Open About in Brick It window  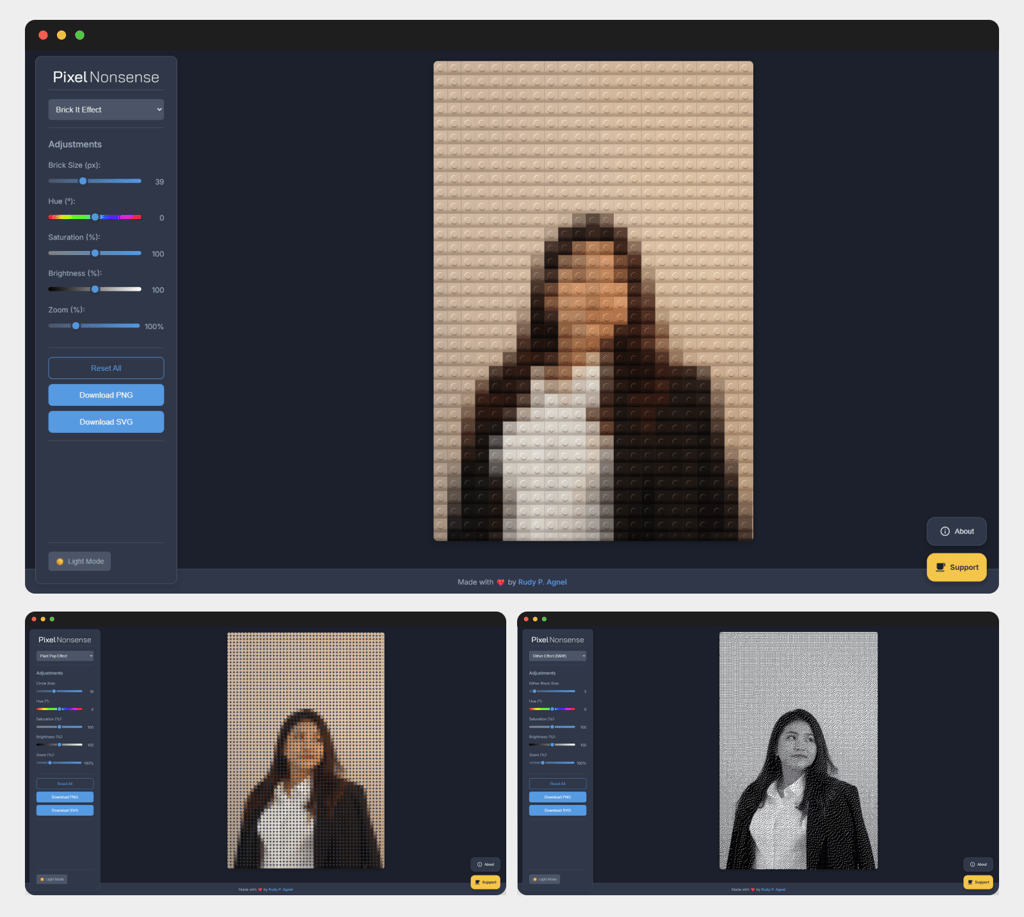957,531
